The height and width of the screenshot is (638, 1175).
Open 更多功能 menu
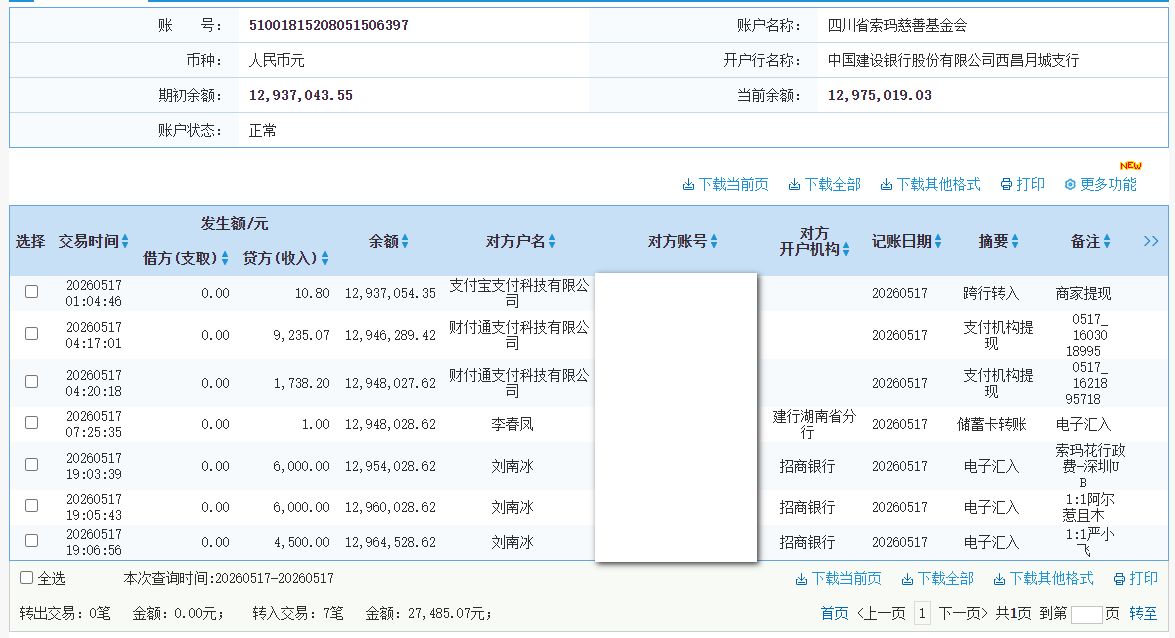coord(1108,184)
